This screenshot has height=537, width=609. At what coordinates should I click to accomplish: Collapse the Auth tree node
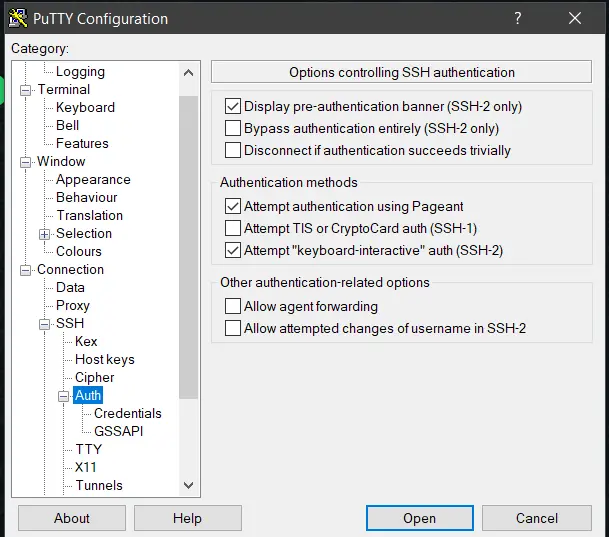[x=63, y=396]
